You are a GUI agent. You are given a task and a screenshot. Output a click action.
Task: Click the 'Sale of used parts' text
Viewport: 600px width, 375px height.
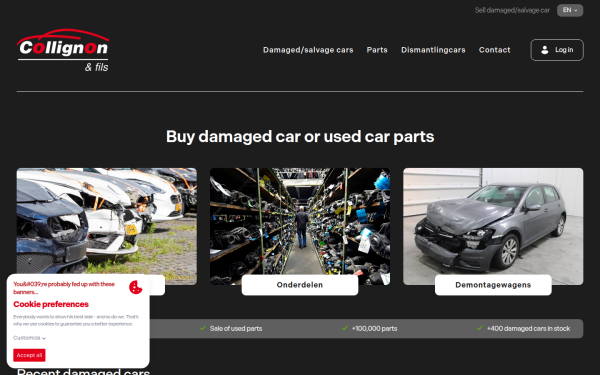pos(236,329)
